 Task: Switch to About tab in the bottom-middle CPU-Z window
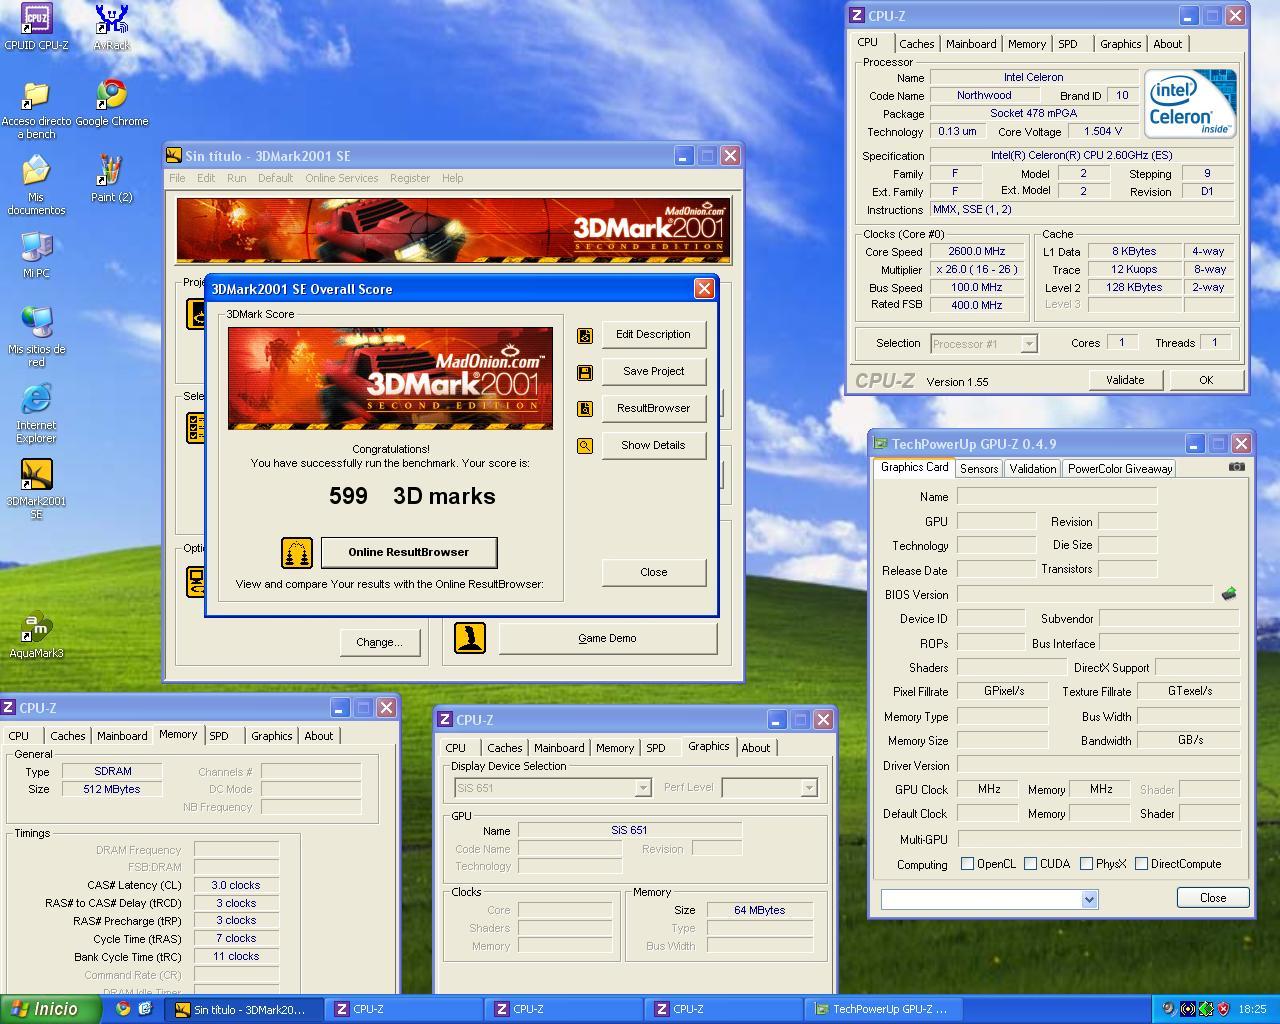(756, 748)
